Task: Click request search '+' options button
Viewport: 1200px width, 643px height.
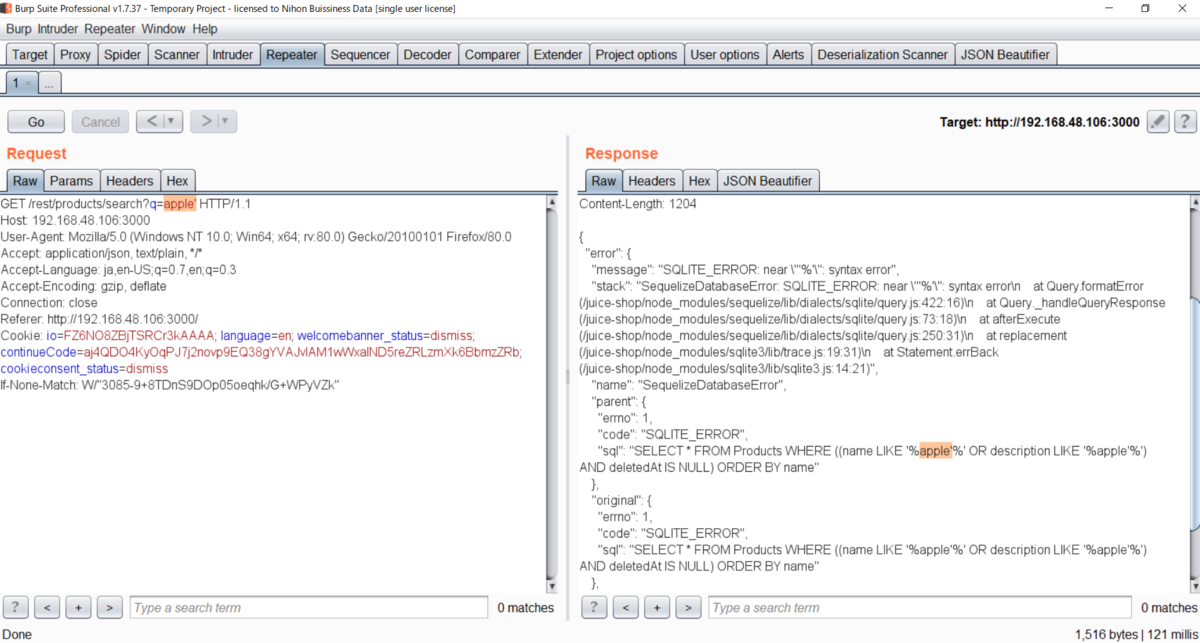Action: [x=79, y=607]
